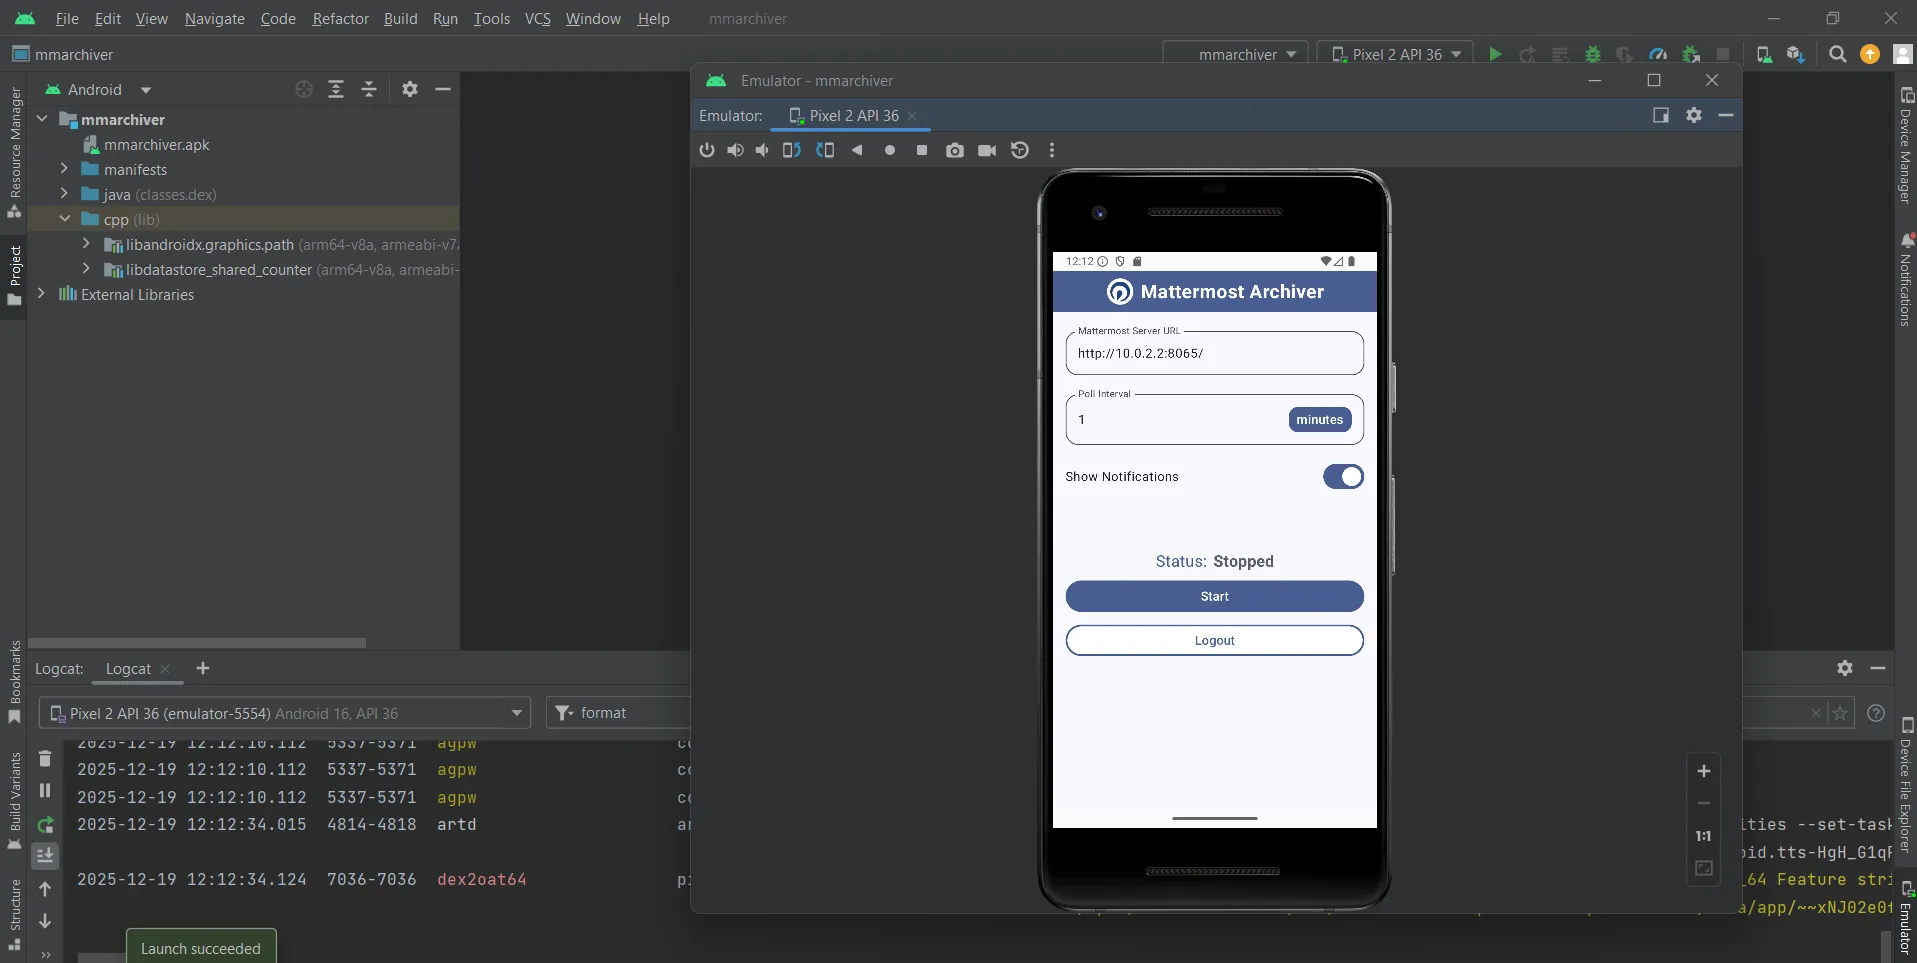Open the Refactor menu

(x=340, y=19)
